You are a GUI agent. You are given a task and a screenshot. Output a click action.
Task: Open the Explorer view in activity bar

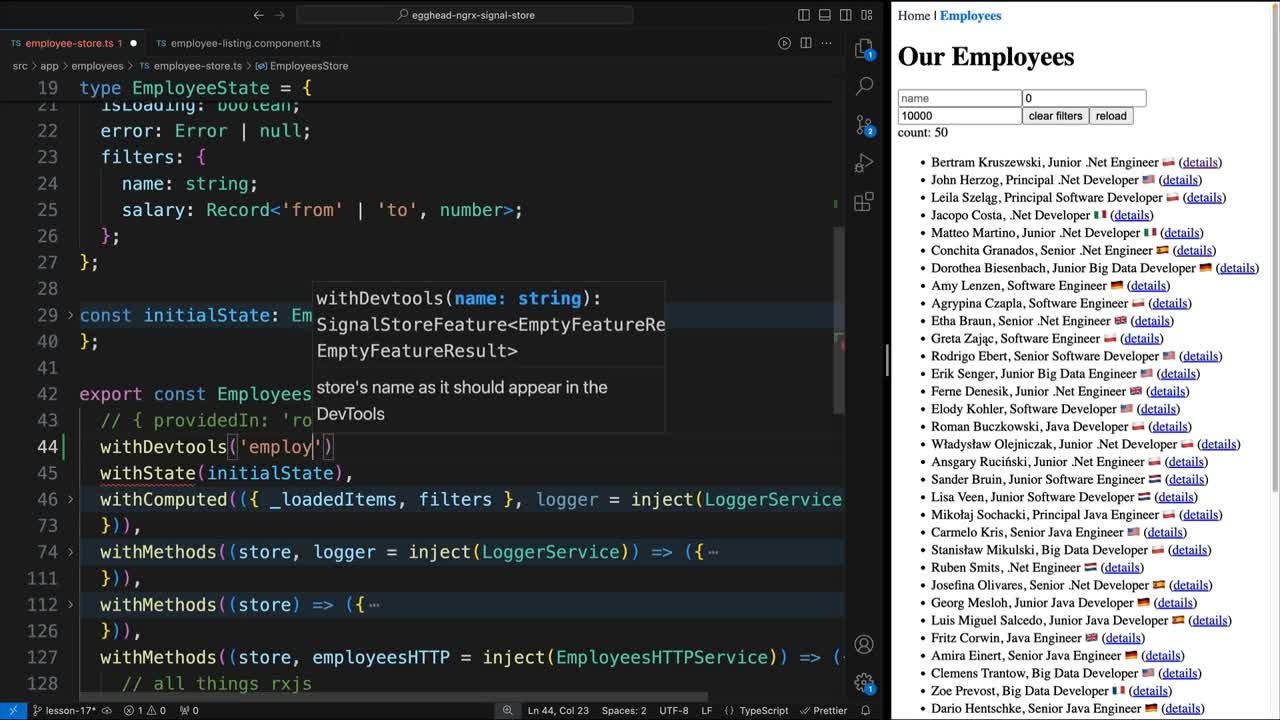coord(864,50)
